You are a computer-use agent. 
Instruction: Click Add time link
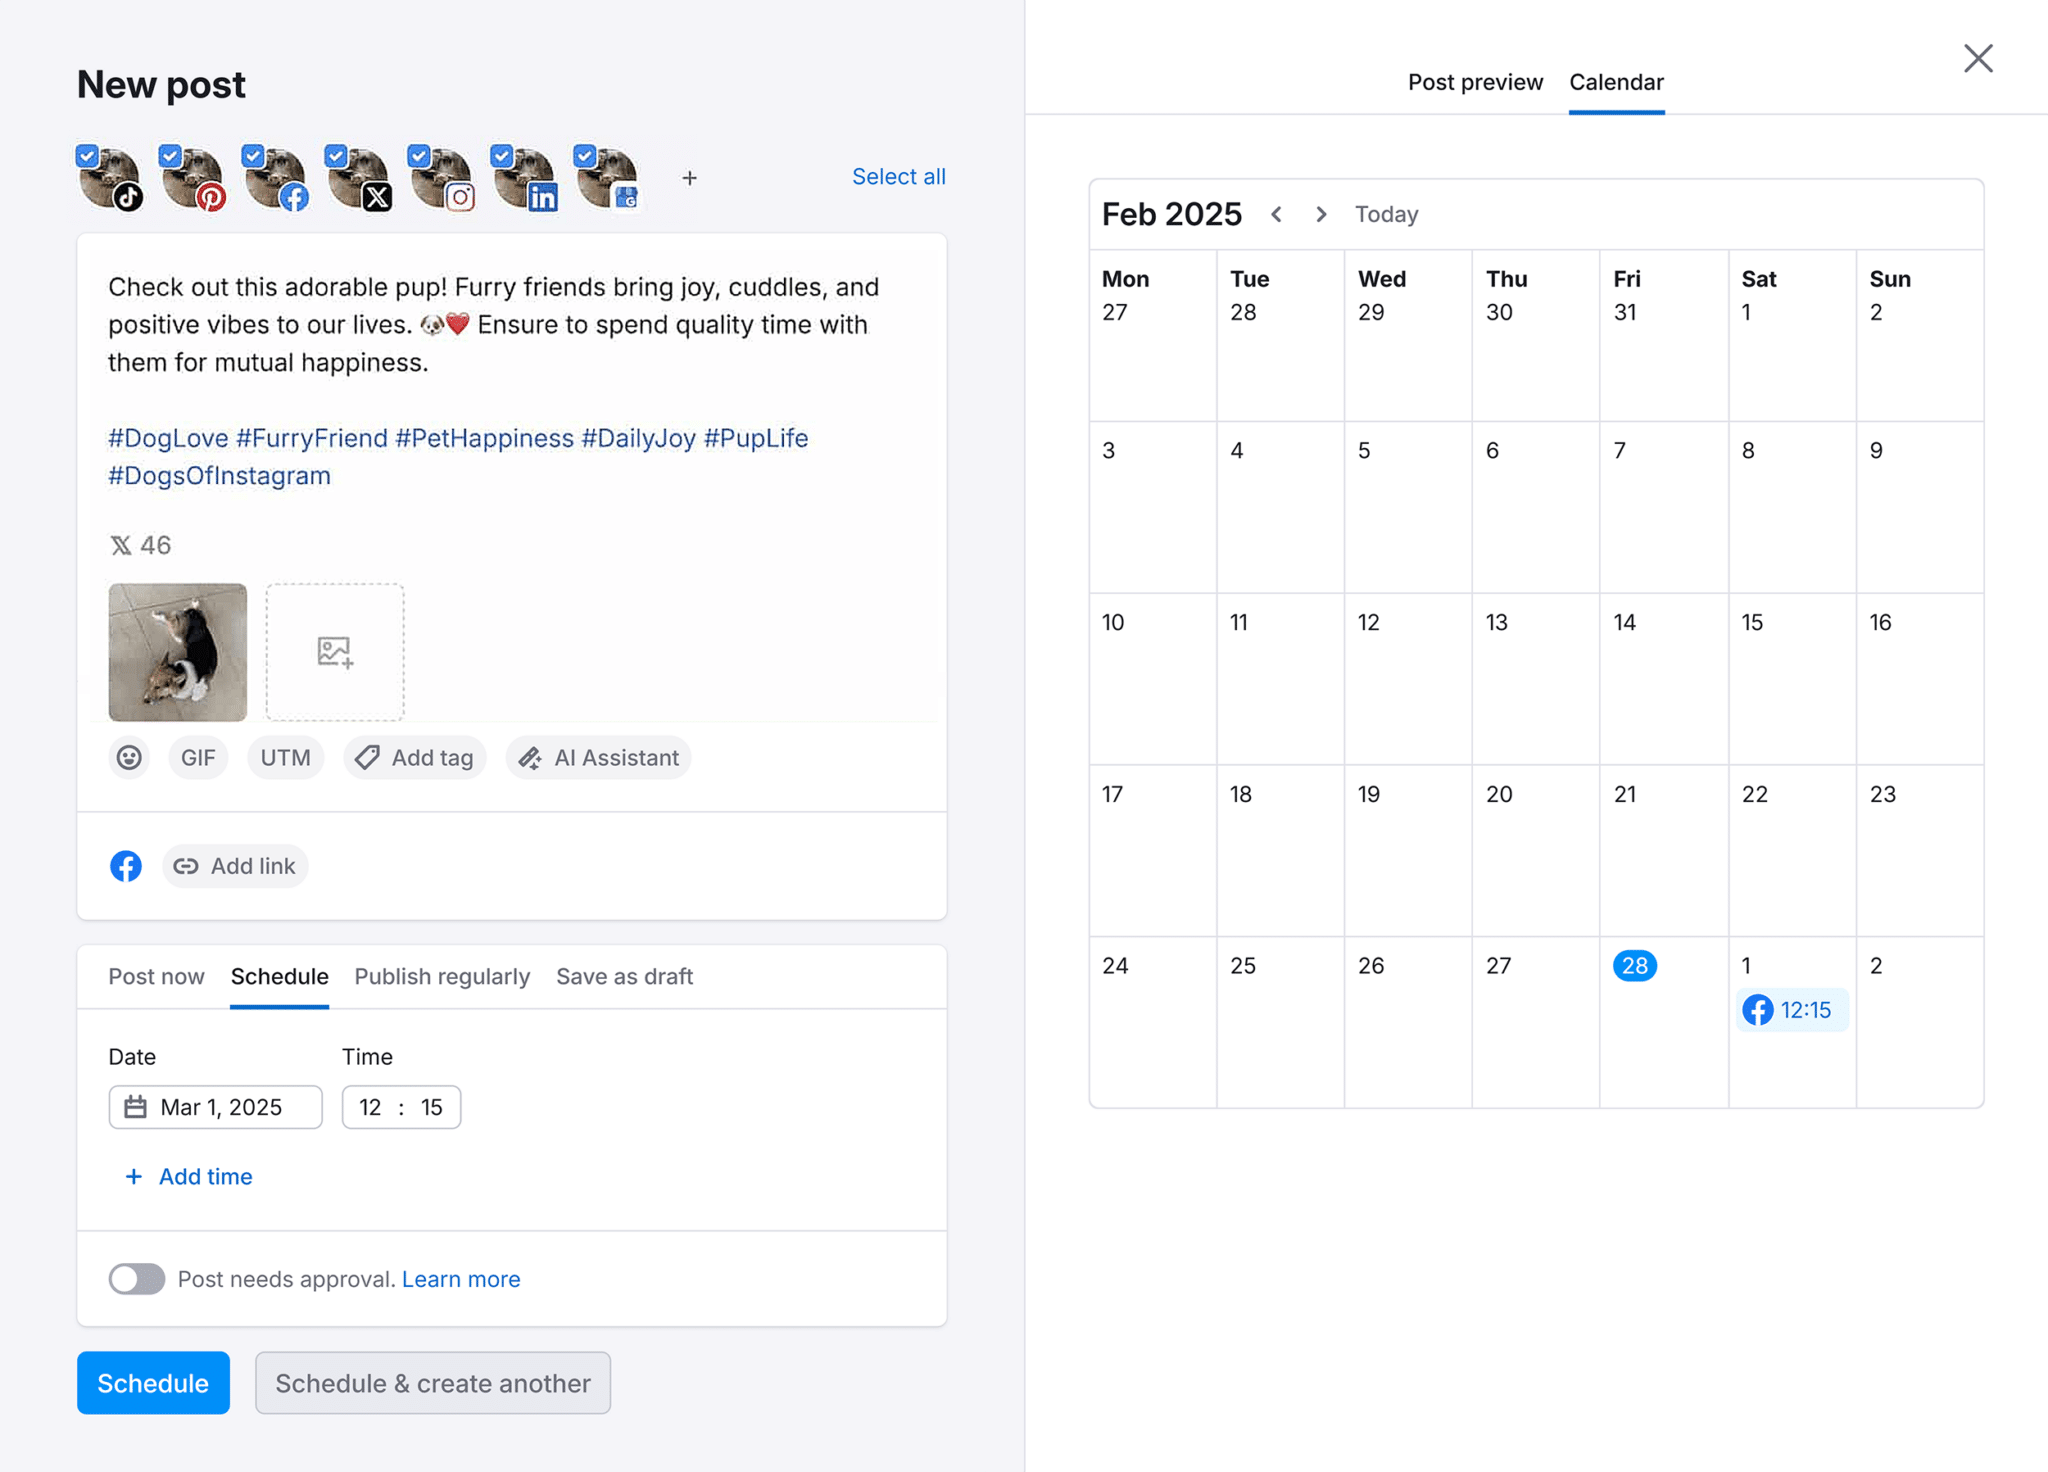(188, 1177)
